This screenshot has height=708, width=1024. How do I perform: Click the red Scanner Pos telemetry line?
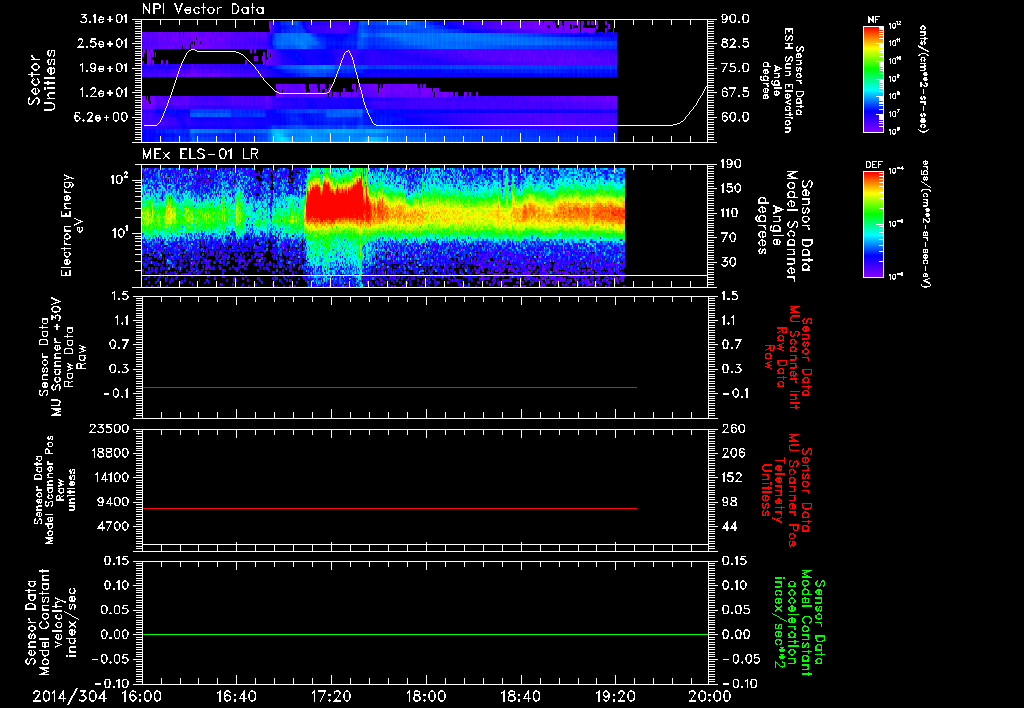(x=389, y=508)
